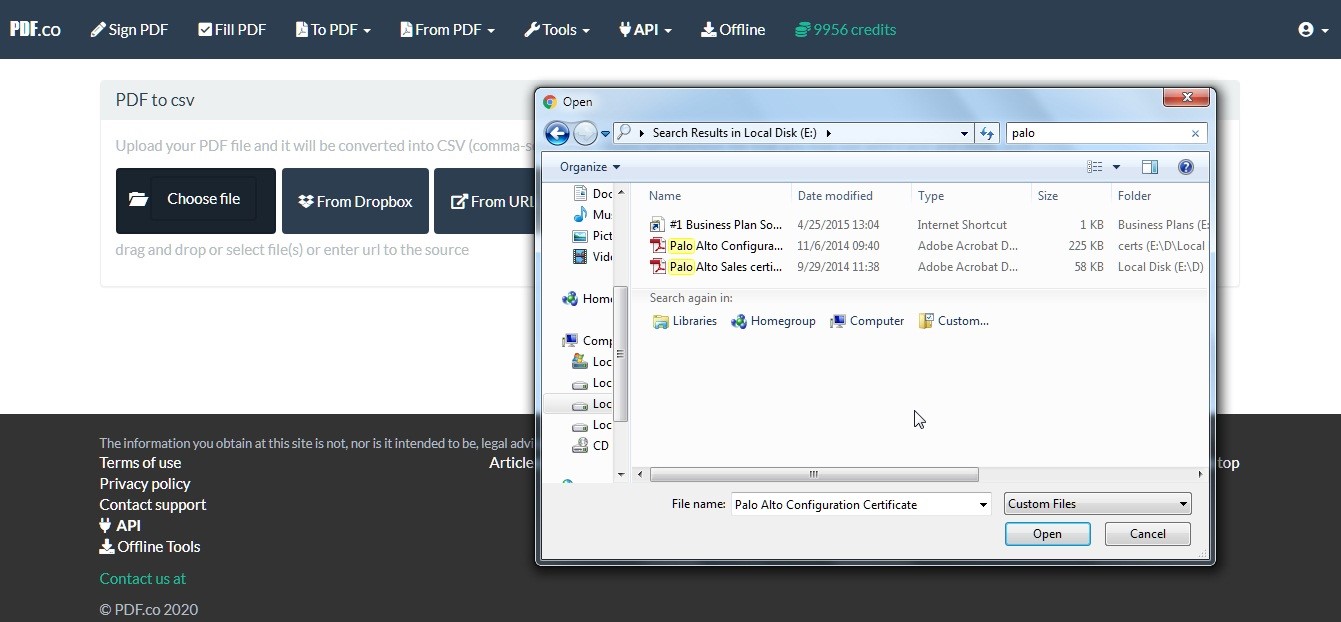The height and width of the screenshot is (622, 1341).
Task: Click '4/25/2015 13:04' date cell
Action: tap(838, 225)
